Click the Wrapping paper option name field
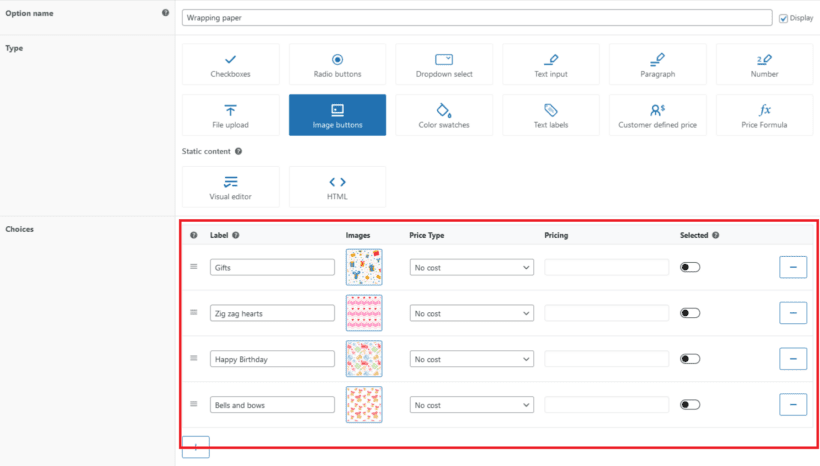Screen dimensions: 820x466 (477, 18)
